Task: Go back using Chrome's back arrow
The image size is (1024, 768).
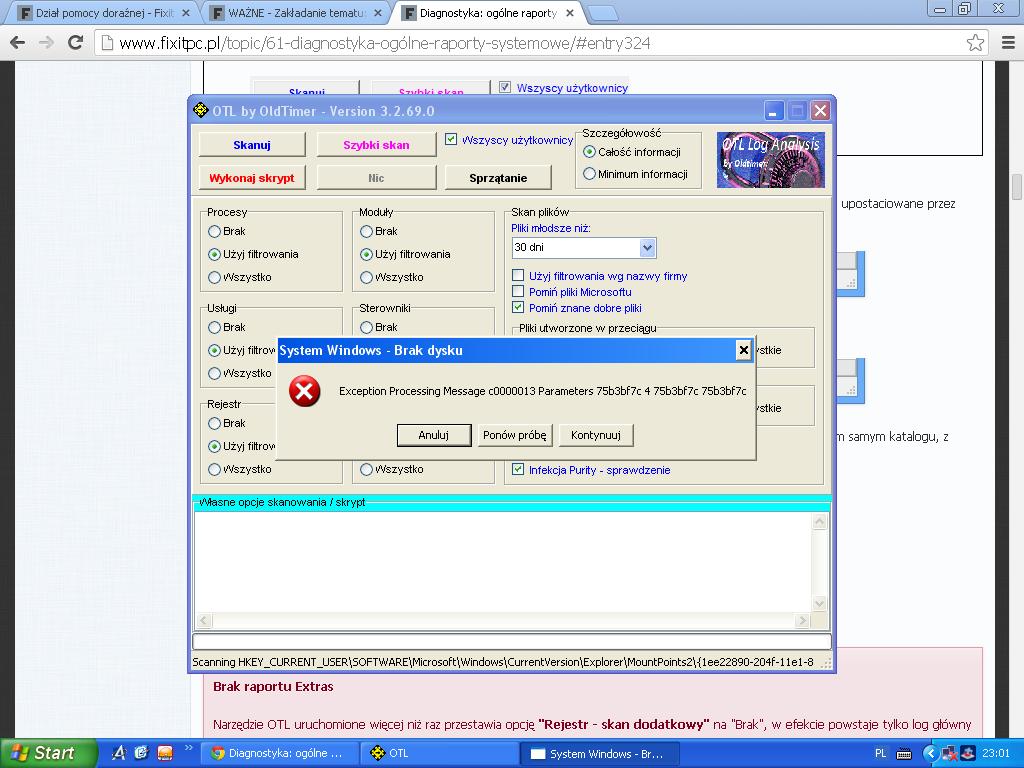Action: coord(18,43)
